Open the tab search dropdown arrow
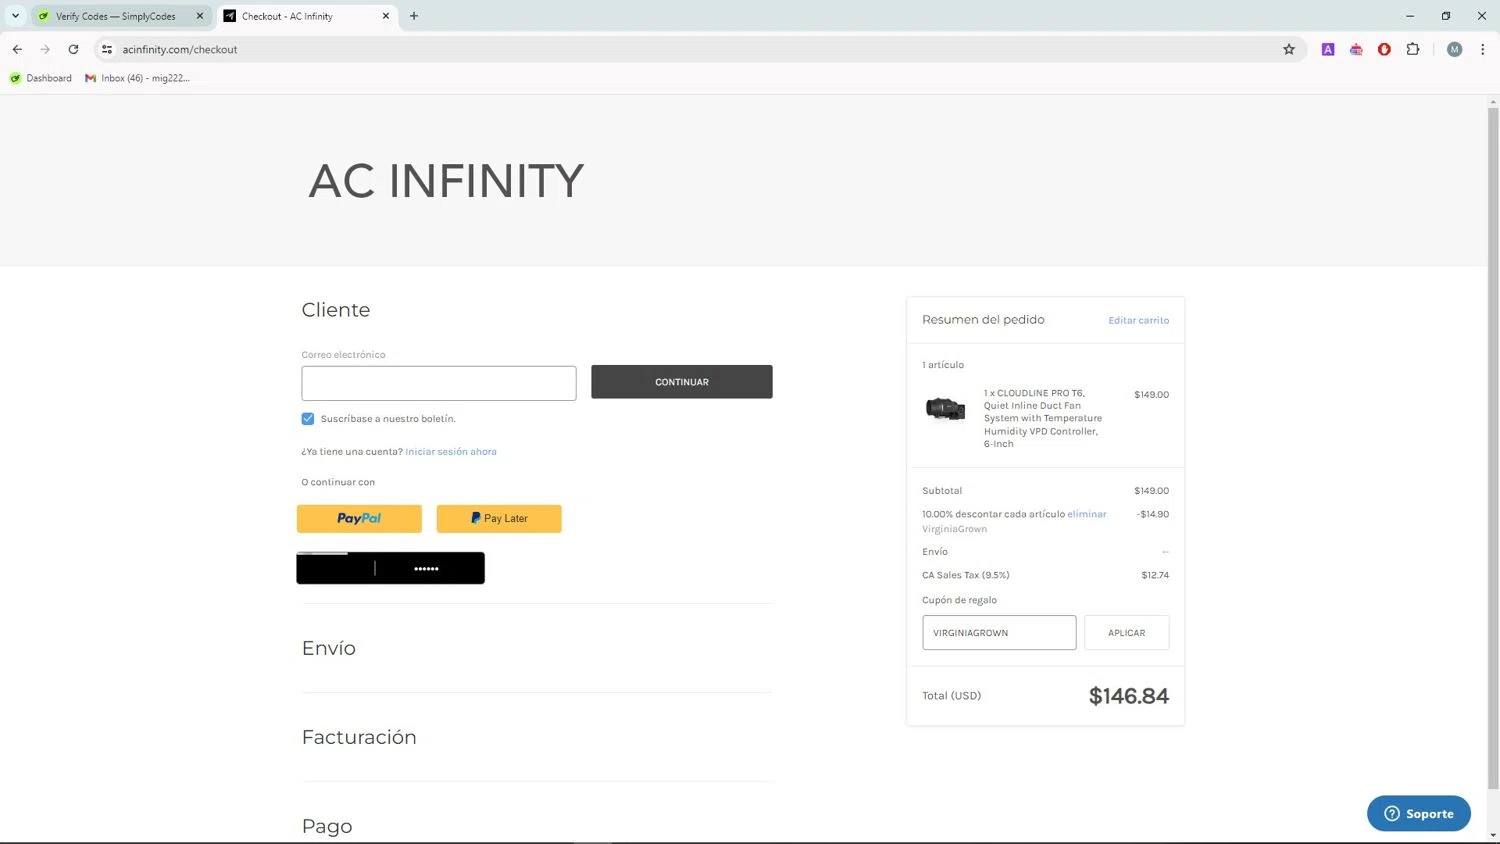 click(x=15, y=16)
